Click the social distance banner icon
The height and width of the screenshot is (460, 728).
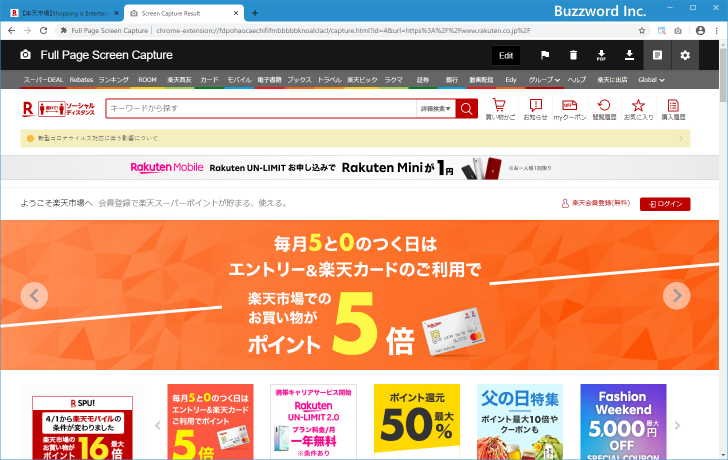pyautogui.click(x=66, y=109)
